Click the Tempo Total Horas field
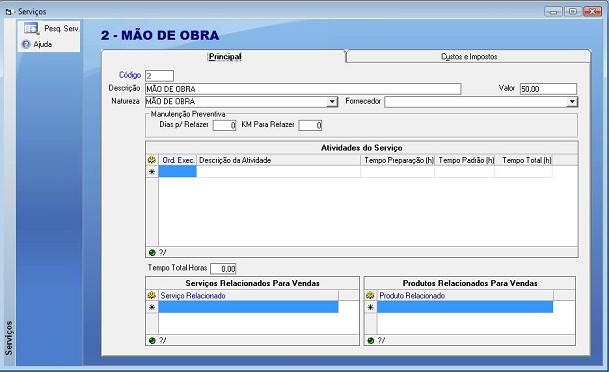 pos(223,269)
